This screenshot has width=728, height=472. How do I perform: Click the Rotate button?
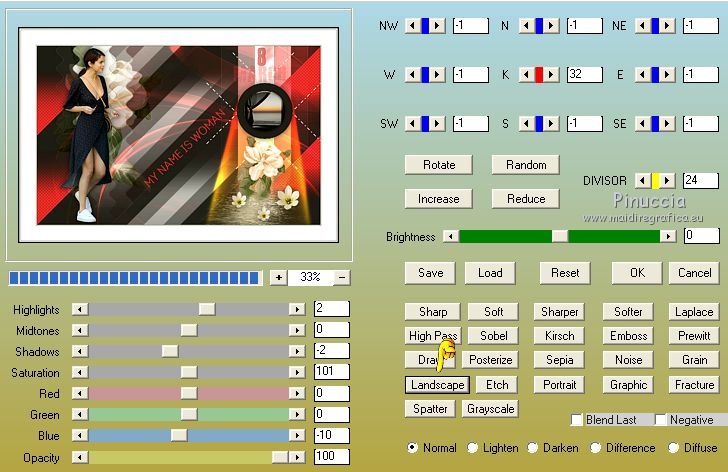pos(439,165)
